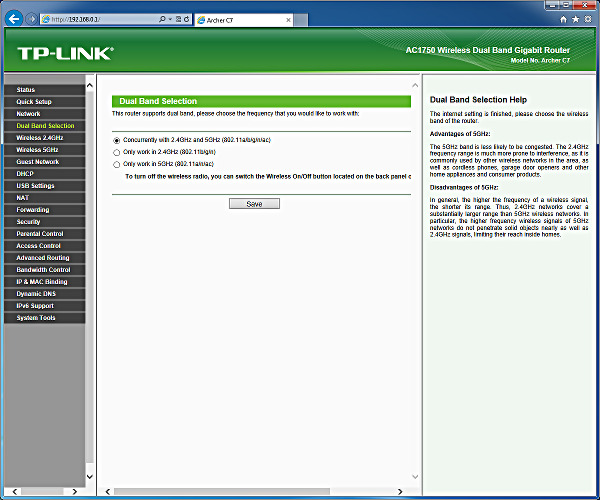The width and height of the screenshot is (600, 500).
Task: Open Wireless 5GHz menu item
Action: pos(45,150)
